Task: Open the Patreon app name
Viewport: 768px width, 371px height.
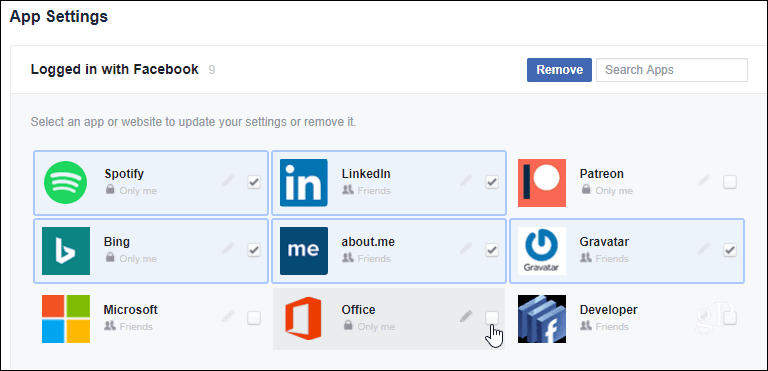Action: [x=601, y=174]
